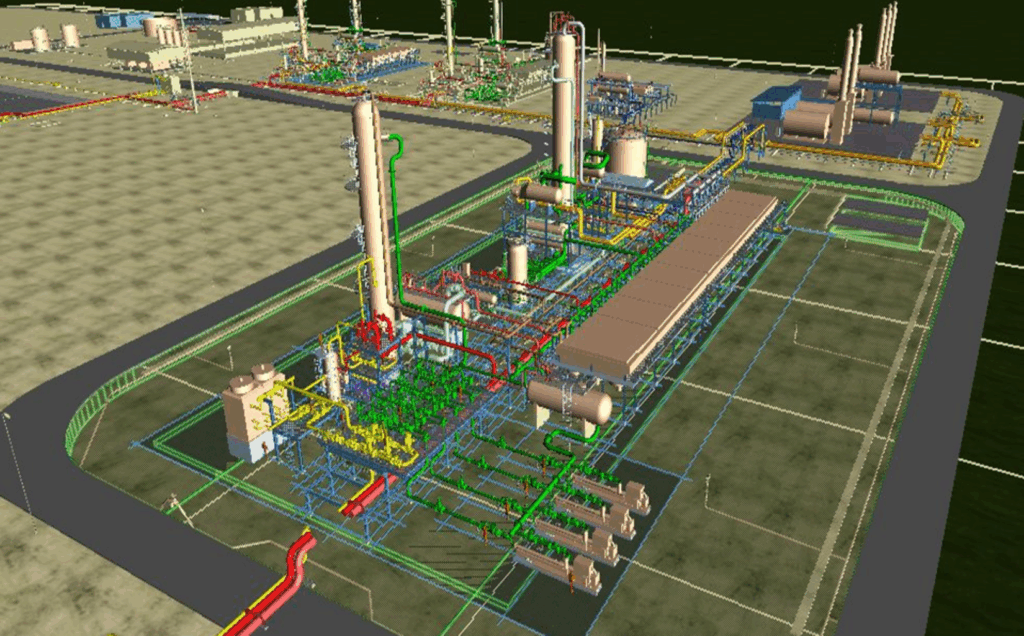Select the blue building at upper right
This screenshot has width=1024, height=636.
(x=776, y=102)
